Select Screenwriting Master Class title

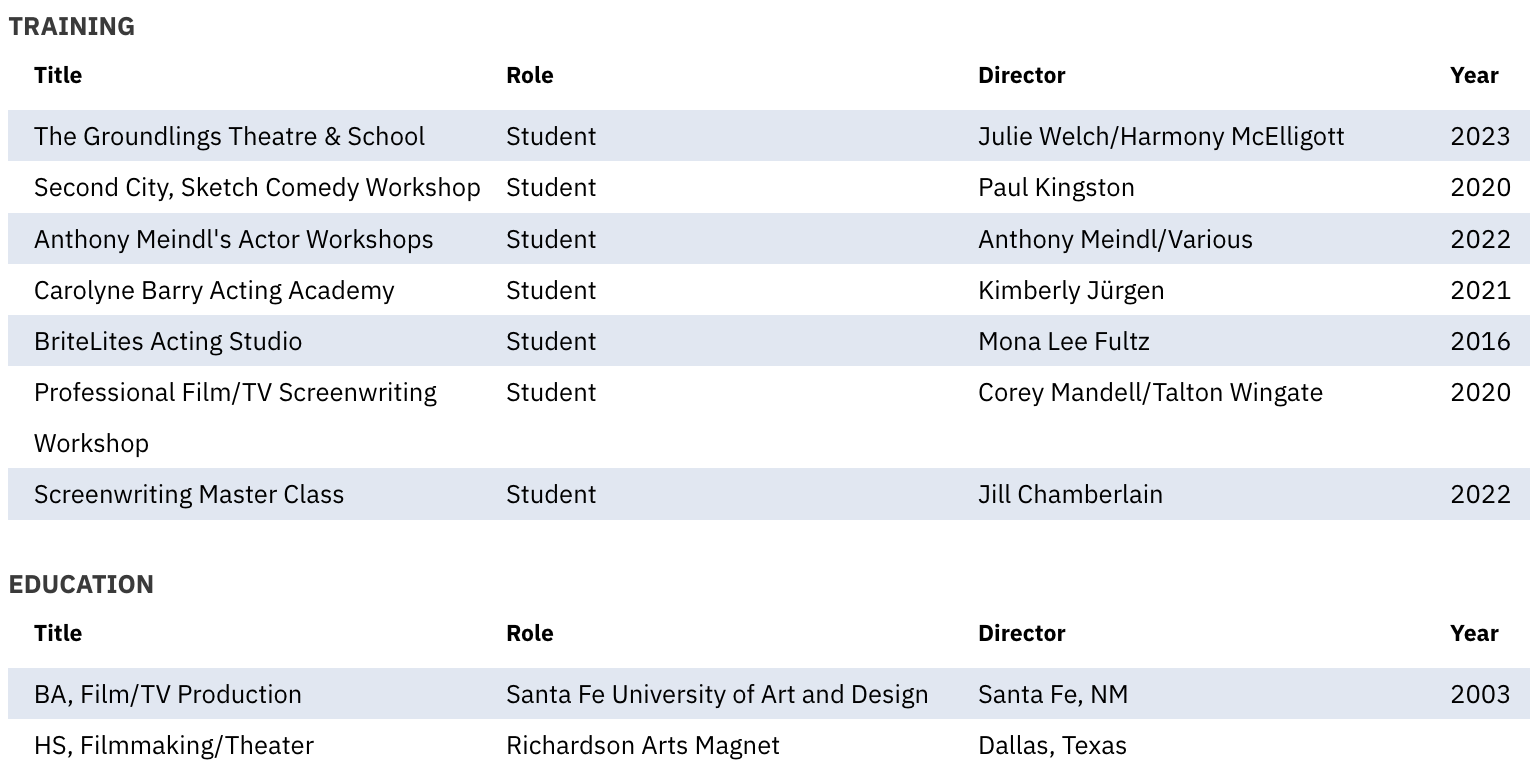[x=189, y=495]
